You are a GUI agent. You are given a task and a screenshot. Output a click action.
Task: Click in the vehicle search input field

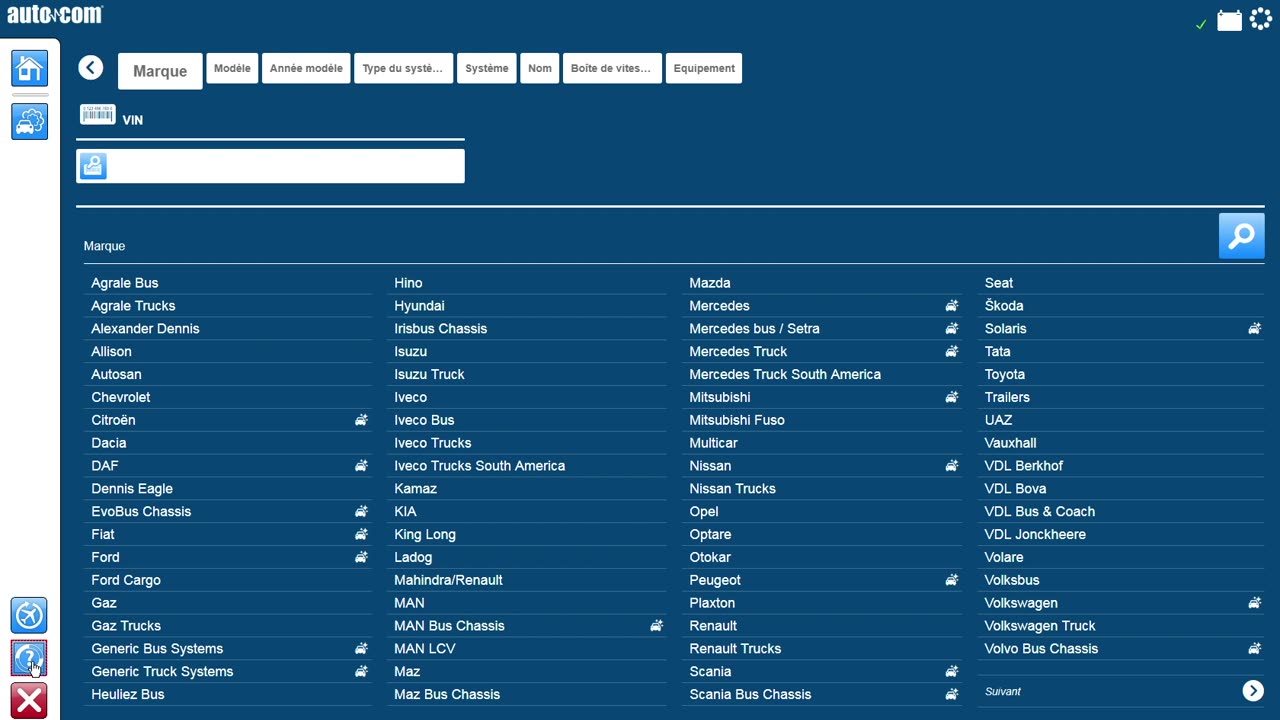(x=270, y=166)
